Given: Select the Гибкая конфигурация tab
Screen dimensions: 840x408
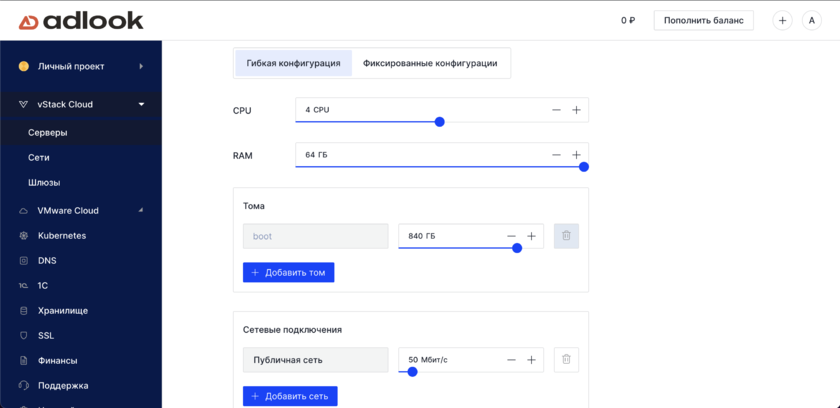Looking at the screenshot, I should [293, 63].
